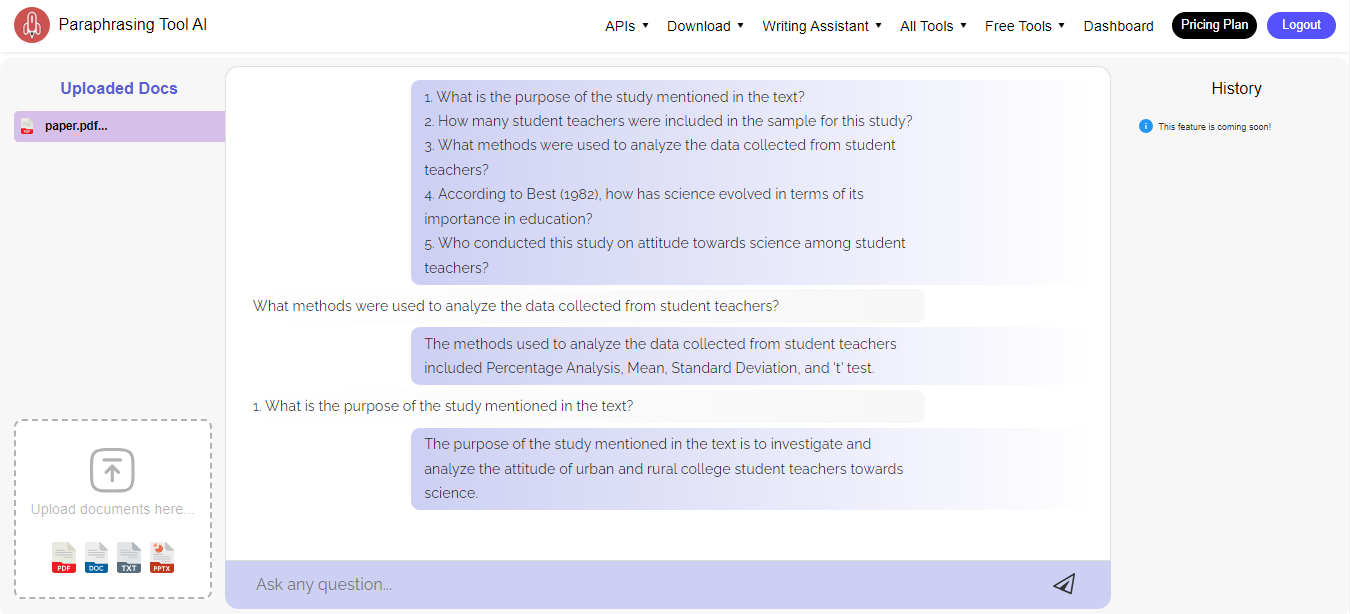Click the upload arrow icon in dropzone
1350x614 pixels.
(112, 470)
